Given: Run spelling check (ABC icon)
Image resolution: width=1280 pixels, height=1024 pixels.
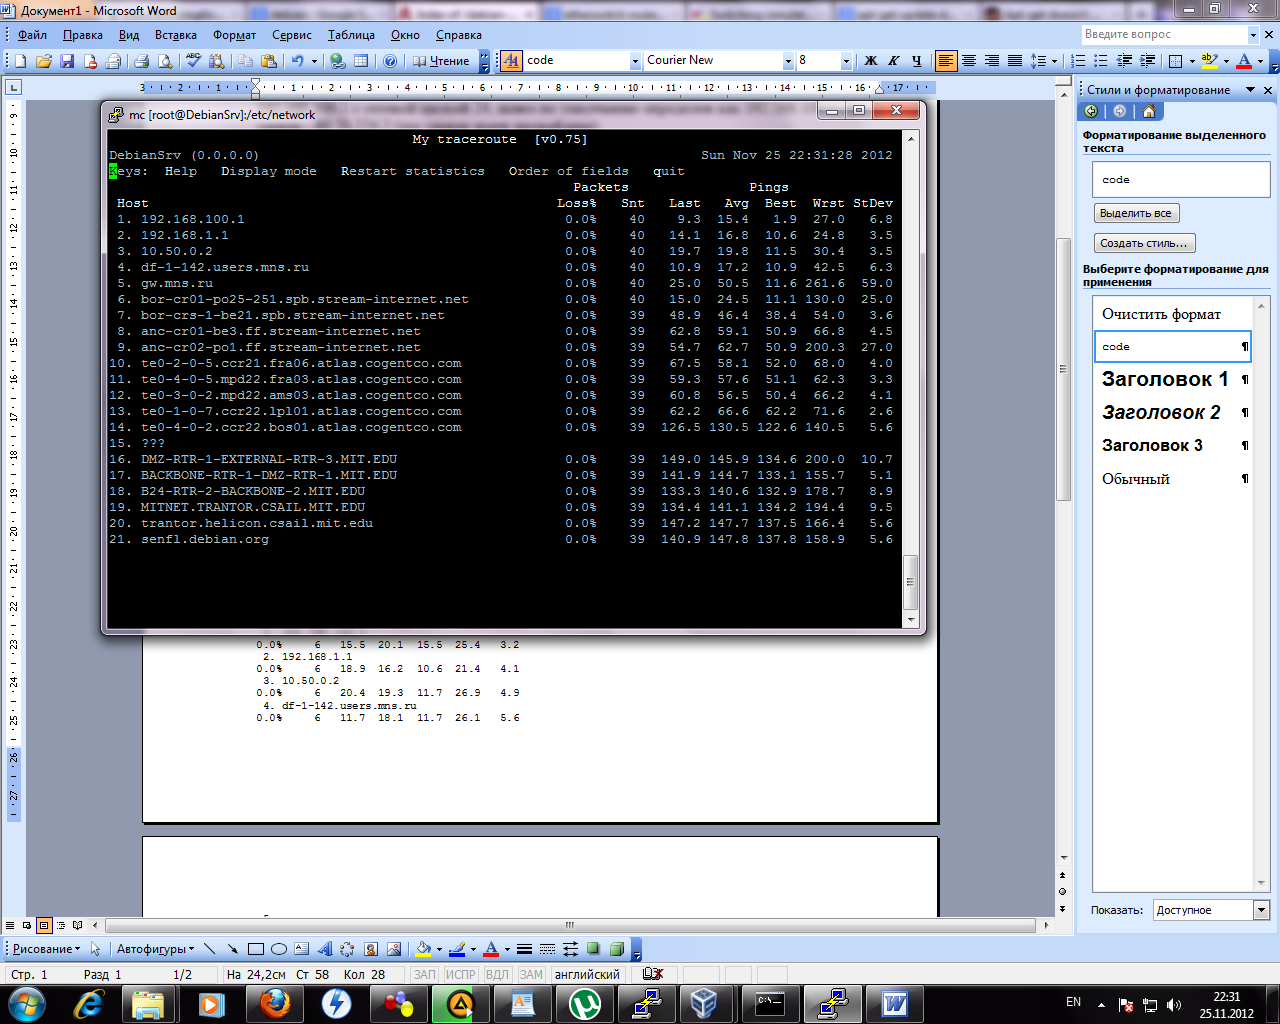Looking at the screenshot, I should point(194,61).
